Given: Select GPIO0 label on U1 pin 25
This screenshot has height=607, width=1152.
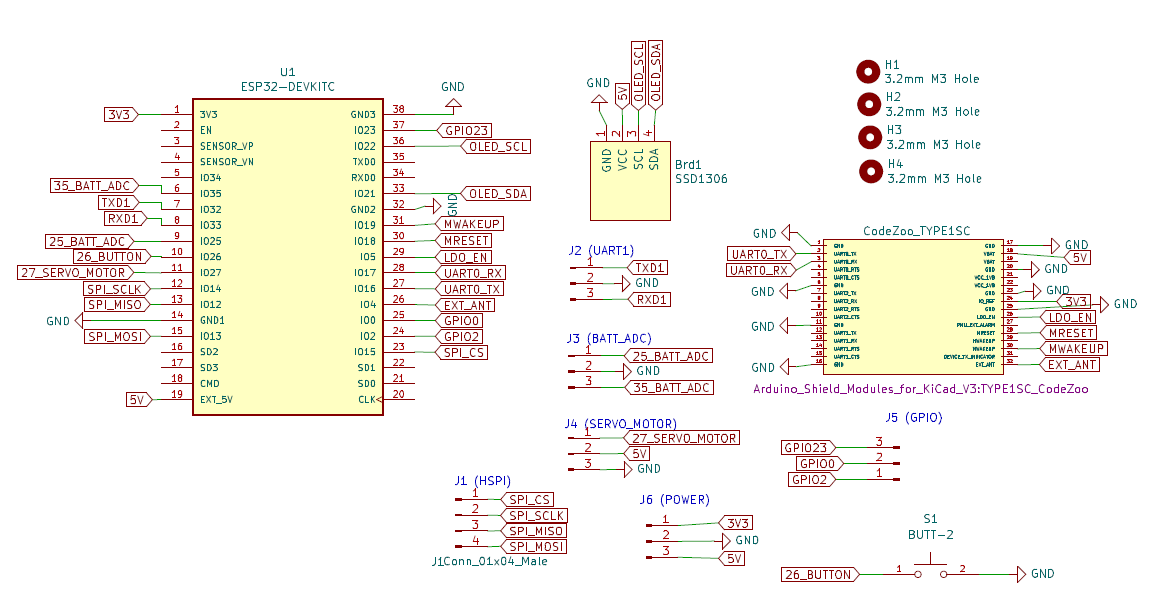Looking at the screenshot, I should point(460,321).
